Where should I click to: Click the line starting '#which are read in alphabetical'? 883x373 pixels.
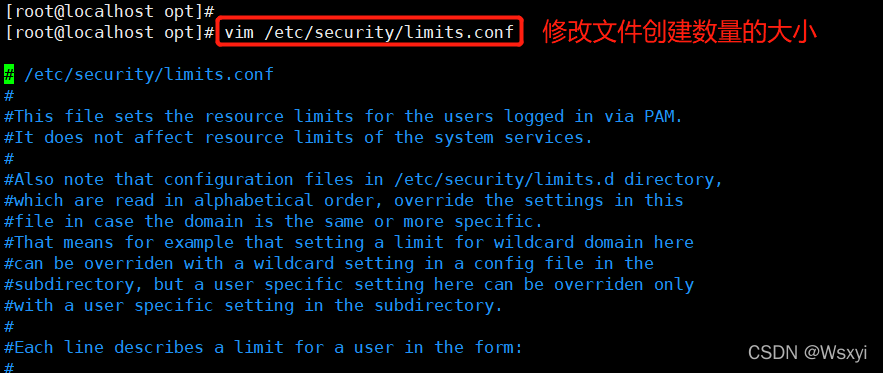[x=344, y=201]
